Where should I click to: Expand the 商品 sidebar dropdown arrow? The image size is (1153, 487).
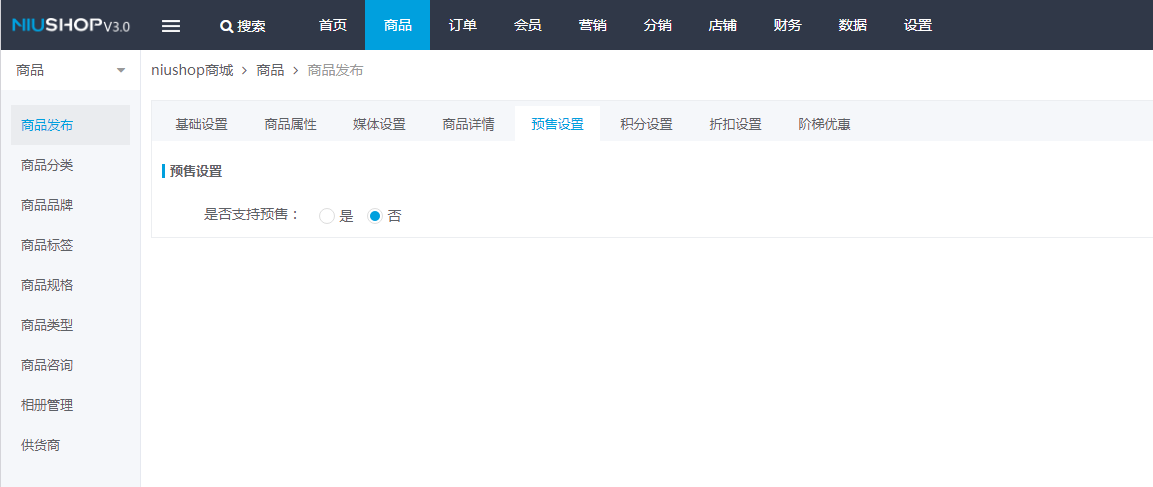coord(121,71)
